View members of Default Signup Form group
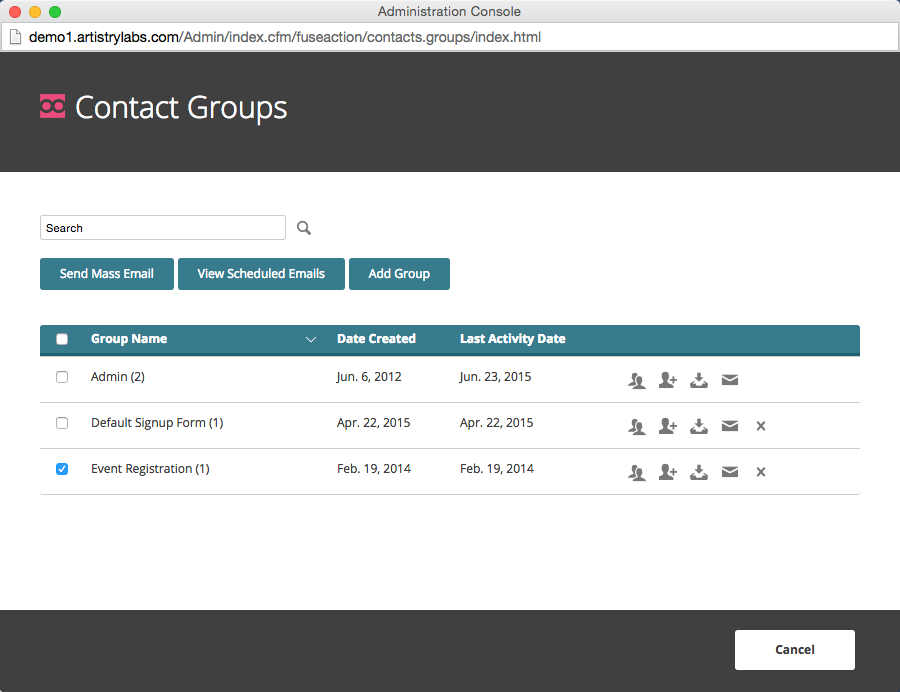 637,426
